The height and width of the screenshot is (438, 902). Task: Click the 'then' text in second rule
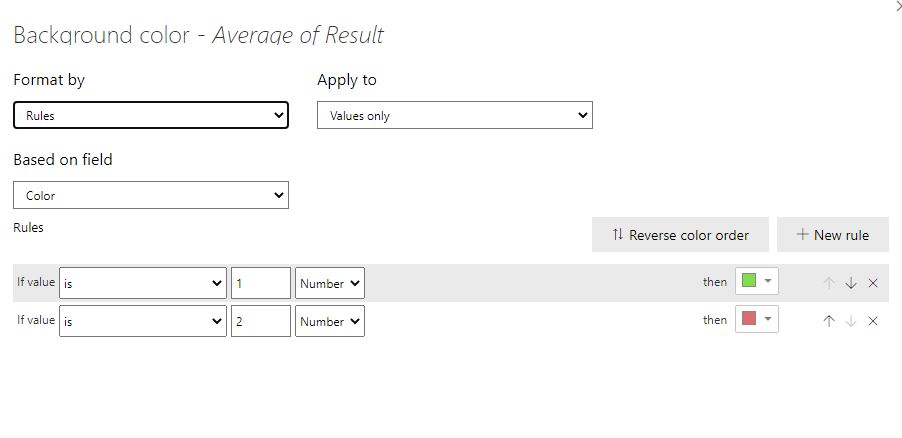pyautogui.click(x=714, y=320)
